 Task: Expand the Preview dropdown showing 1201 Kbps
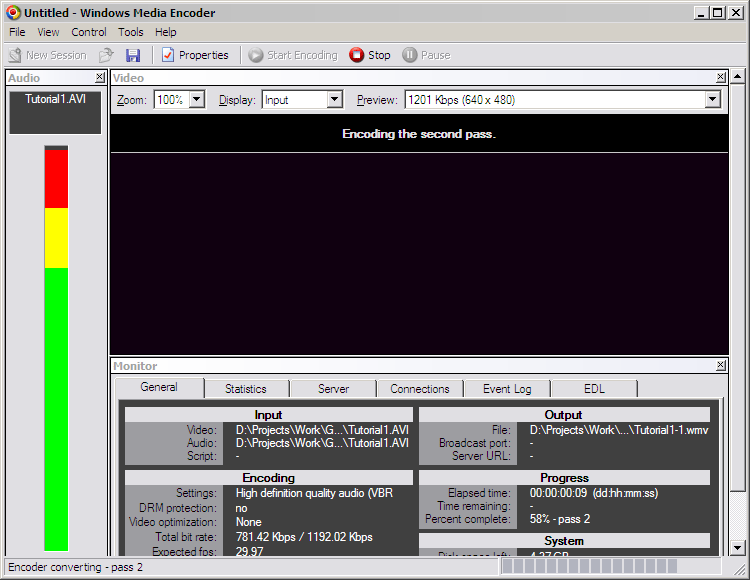coord(713,100)
